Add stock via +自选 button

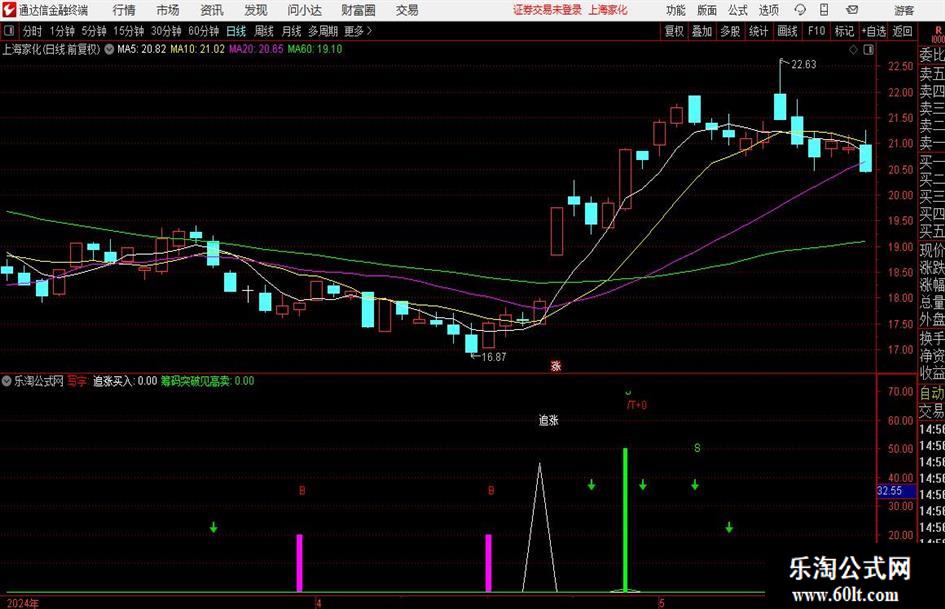(x=874, y=31)
